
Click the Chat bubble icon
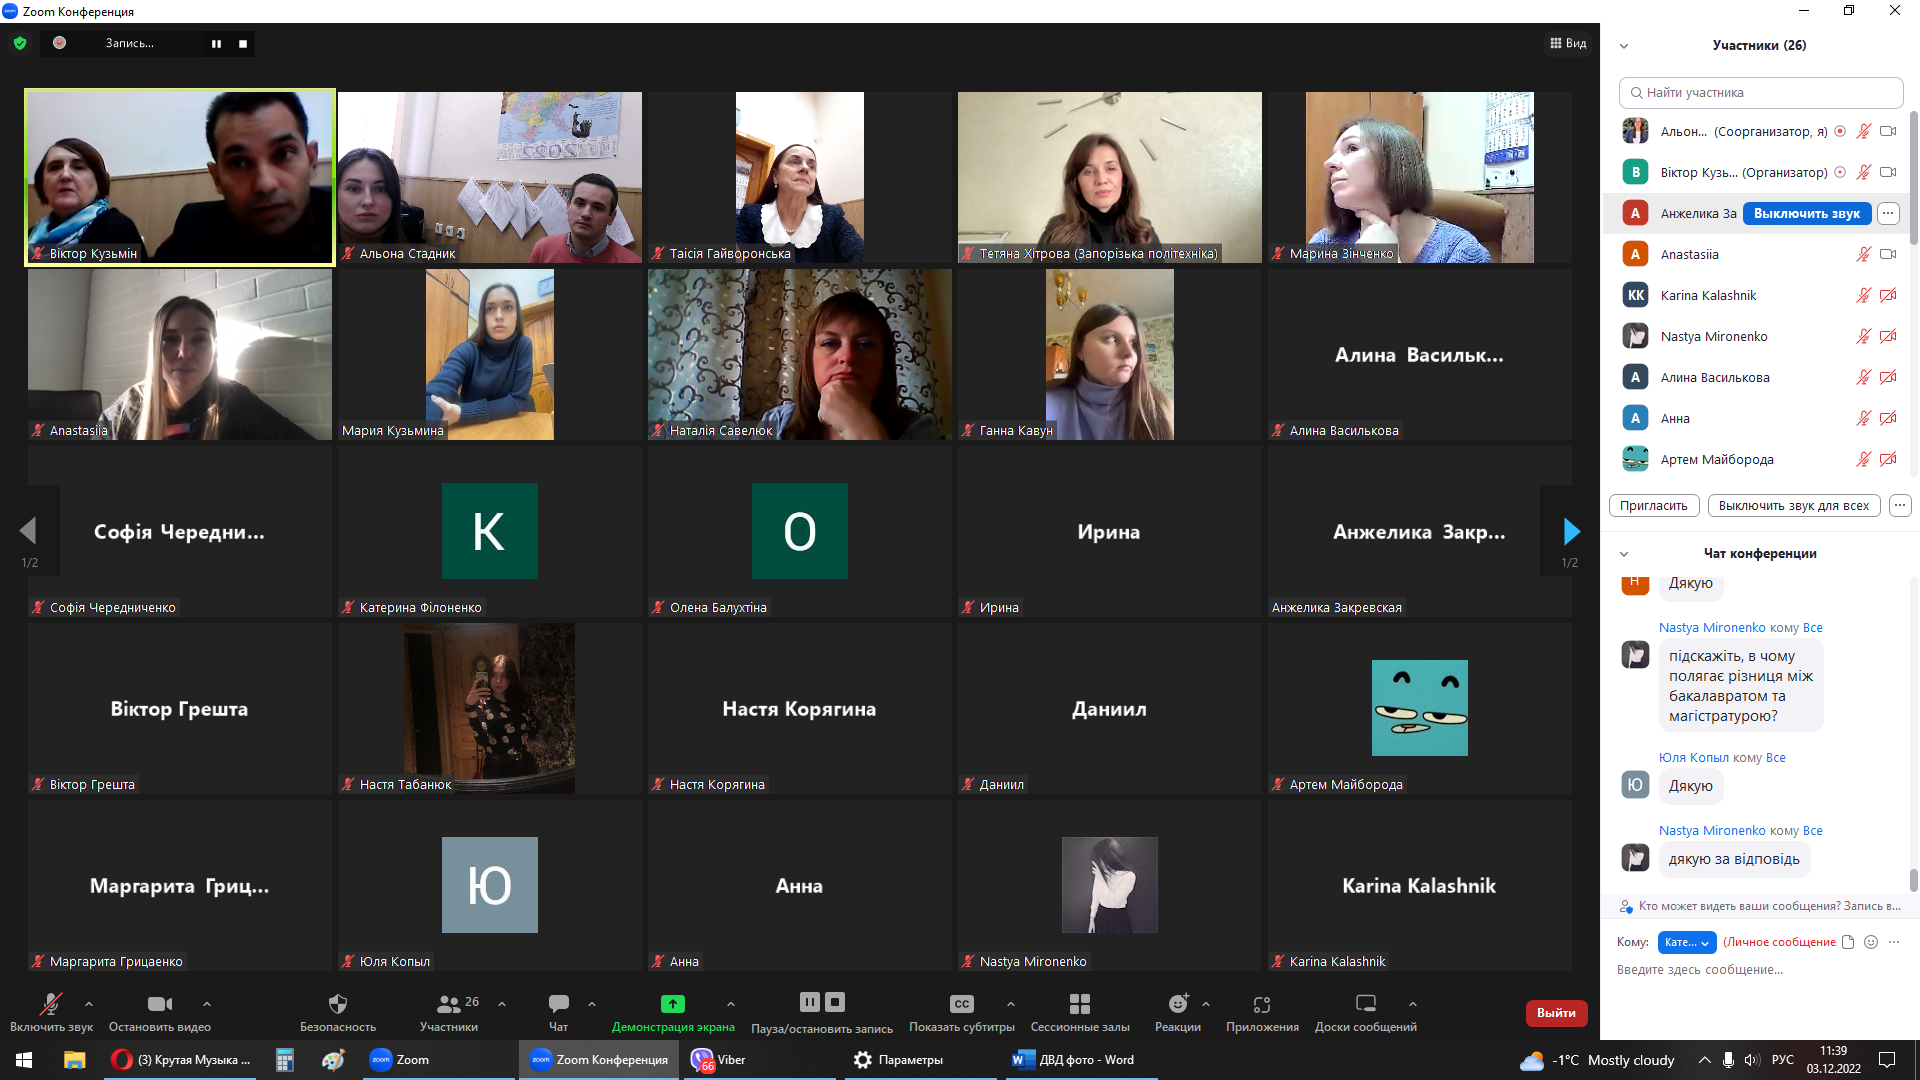coord(558,1004)
